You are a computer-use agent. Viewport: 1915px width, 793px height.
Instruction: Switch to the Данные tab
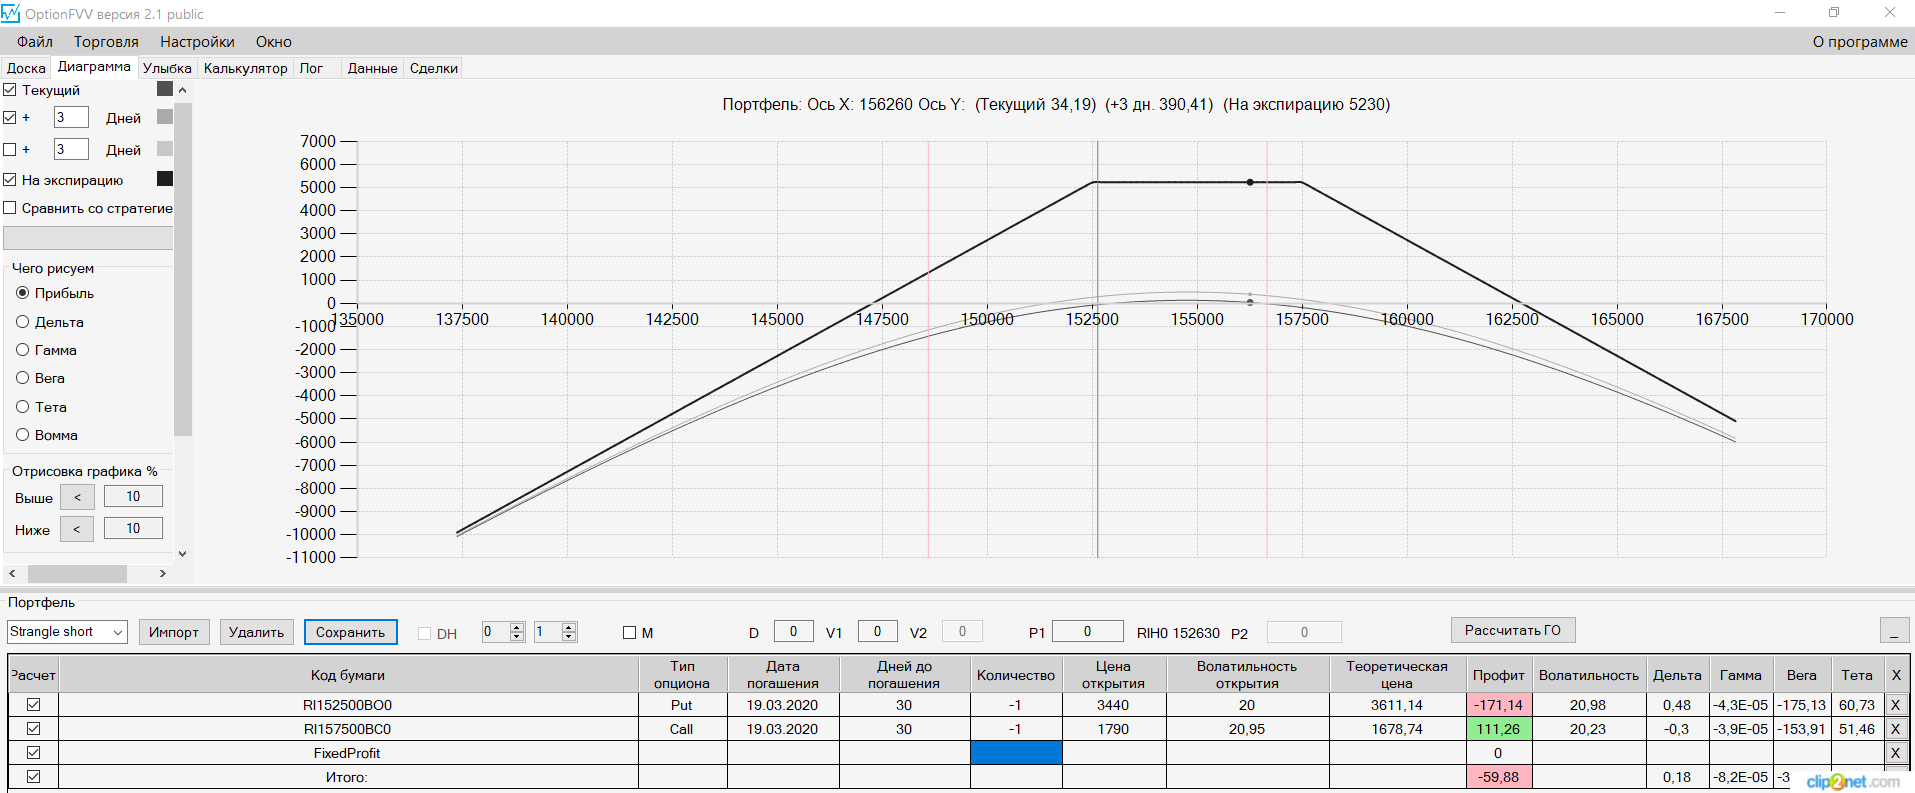(372, 68)
